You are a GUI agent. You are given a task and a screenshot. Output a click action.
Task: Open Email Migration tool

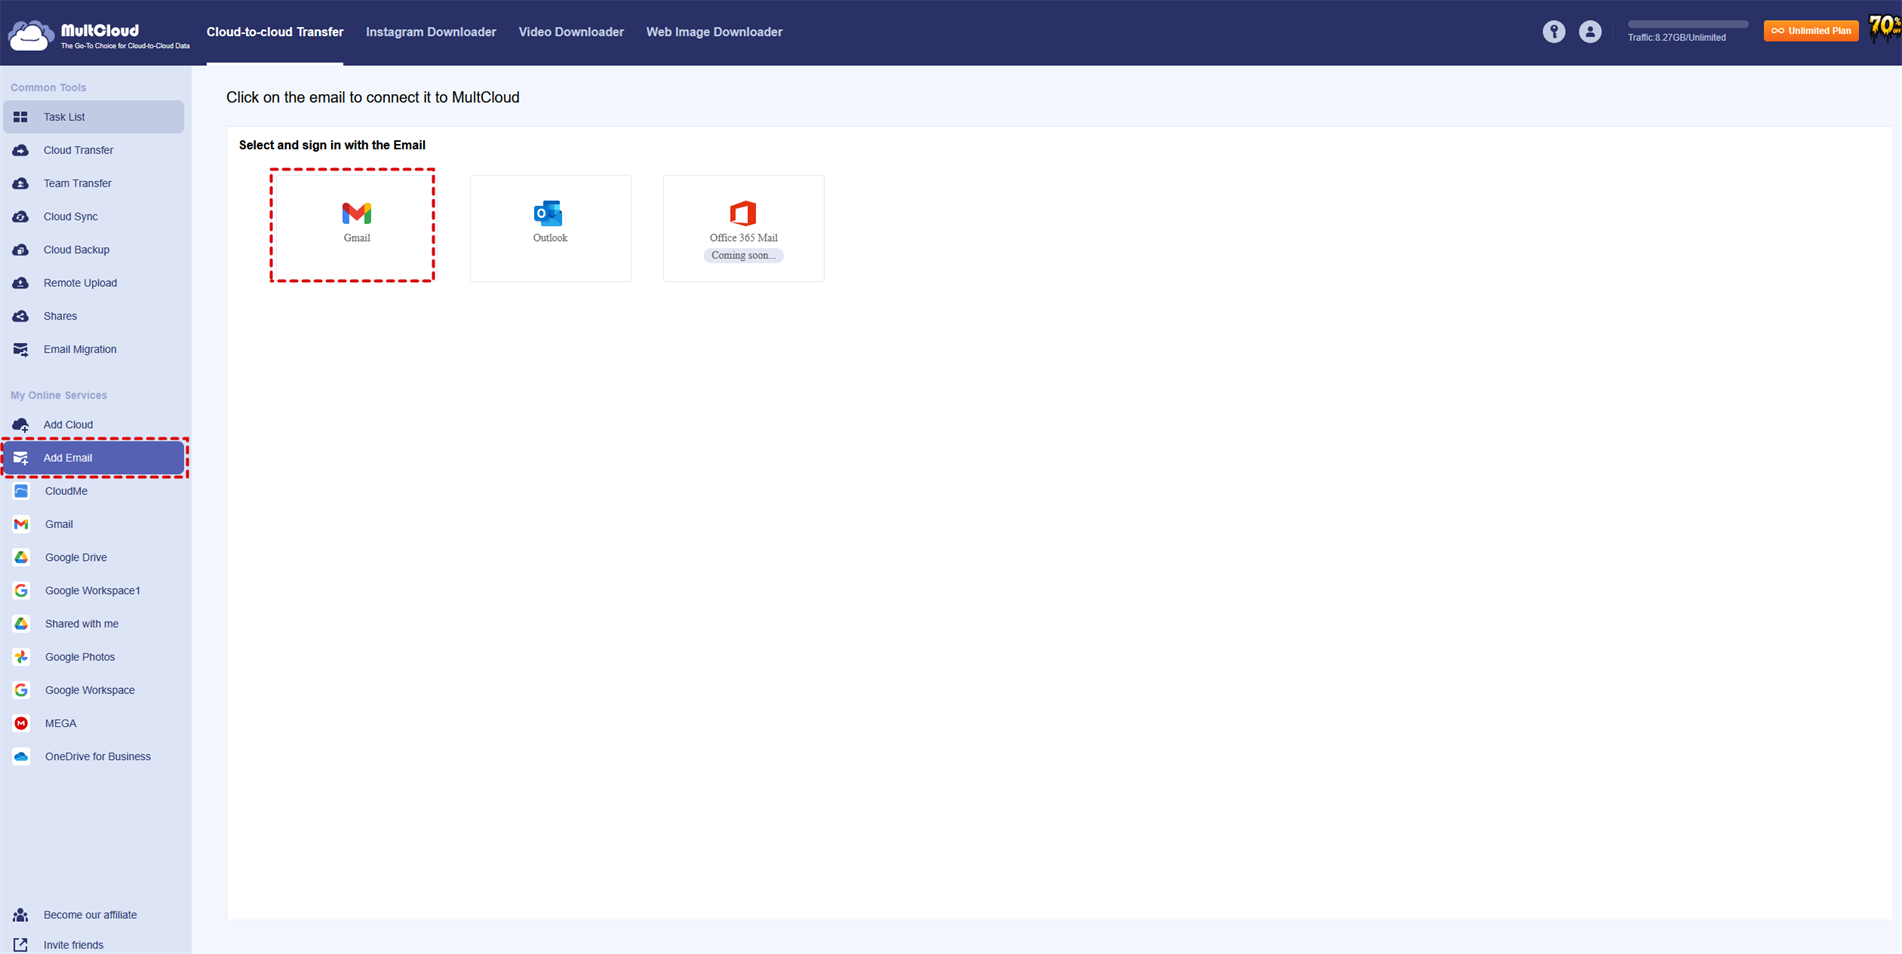pos(93,349)
